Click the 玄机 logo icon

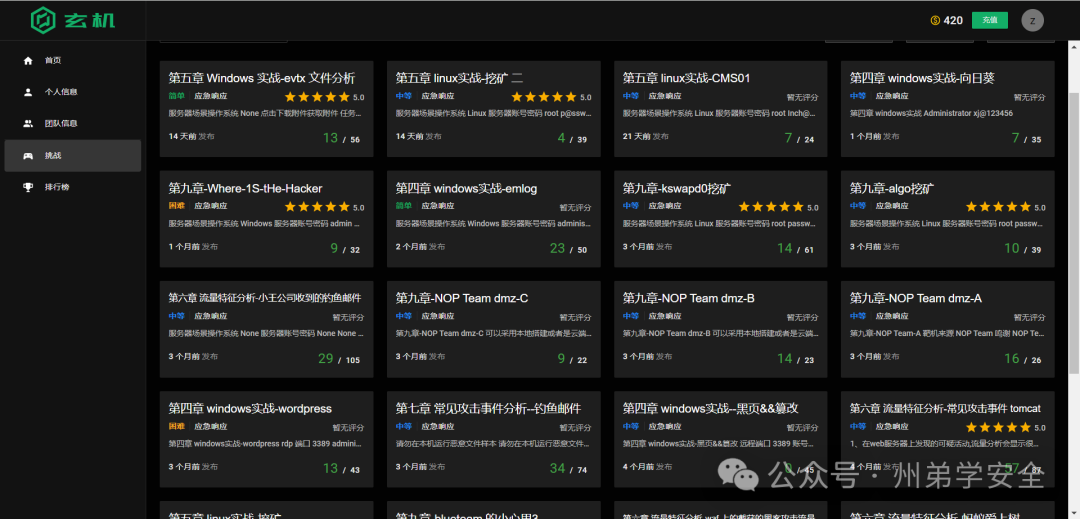[43, 20]
